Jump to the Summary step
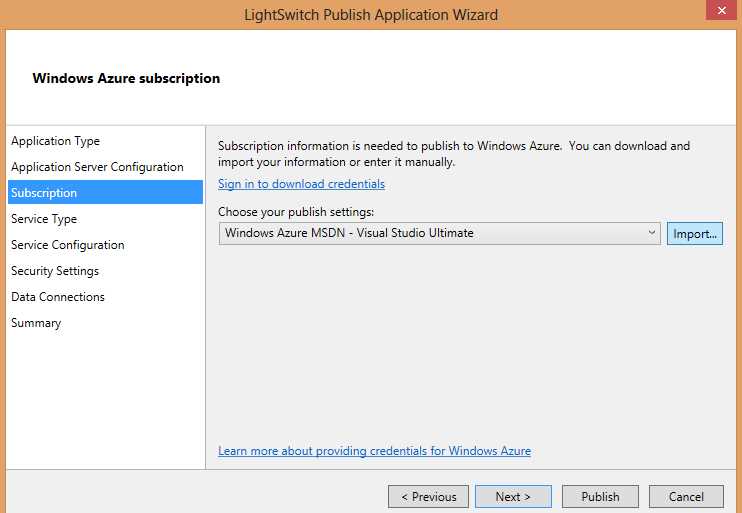 pos(36,323)
